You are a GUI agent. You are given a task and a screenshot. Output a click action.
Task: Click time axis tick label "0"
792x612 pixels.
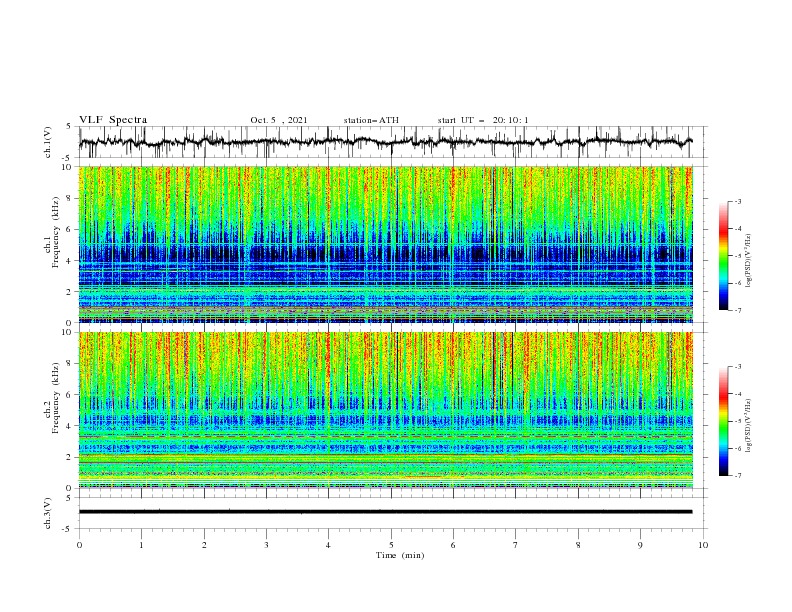(x=79, y=545)
